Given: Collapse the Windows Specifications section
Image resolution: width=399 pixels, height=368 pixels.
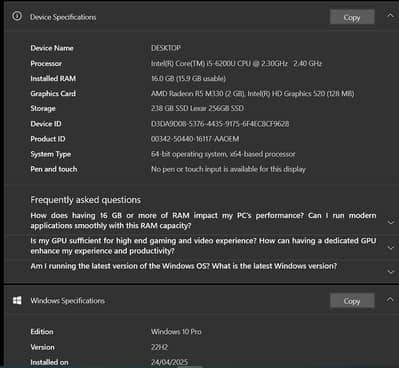Looking at the screenshot, I should pyautogui.click(x=390, y=300).
